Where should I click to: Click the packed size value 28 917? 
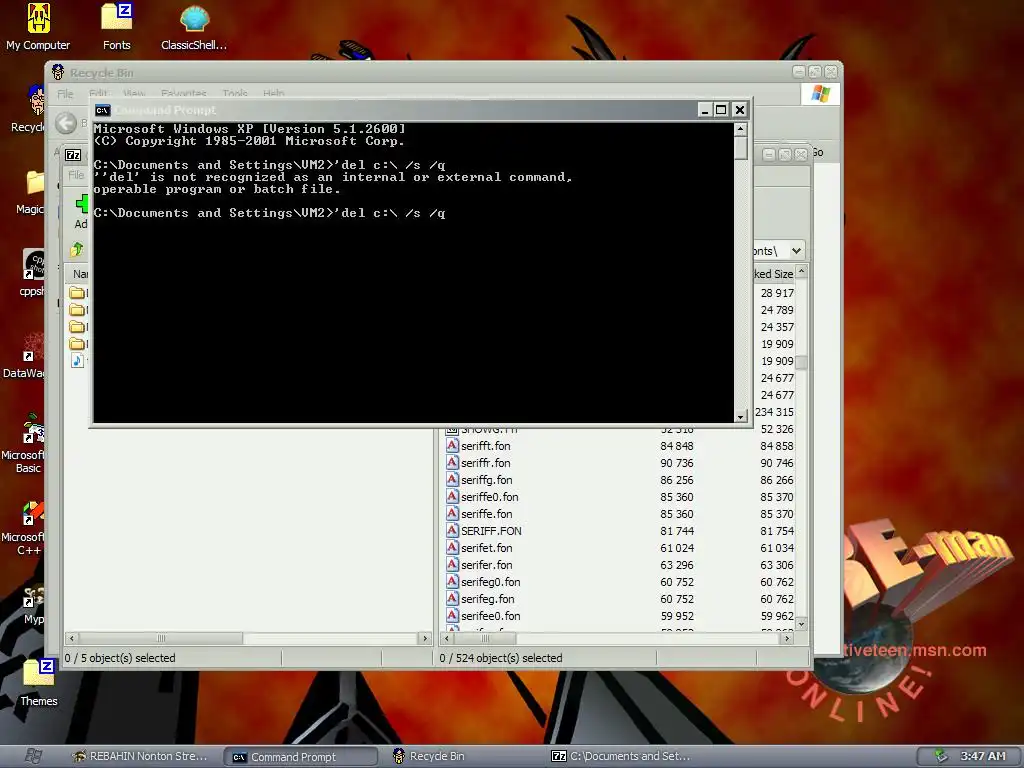777,293
